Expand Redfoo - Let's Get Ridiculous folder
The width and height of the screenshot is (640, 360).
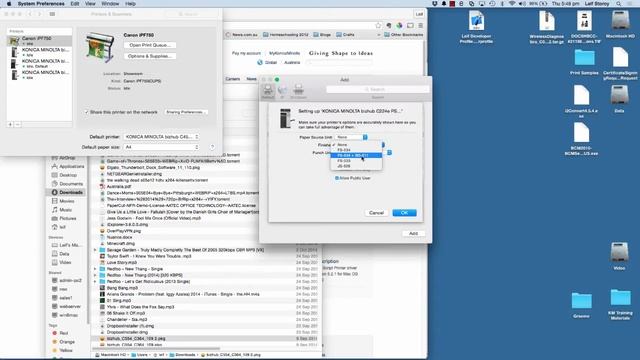coord(96,282)
